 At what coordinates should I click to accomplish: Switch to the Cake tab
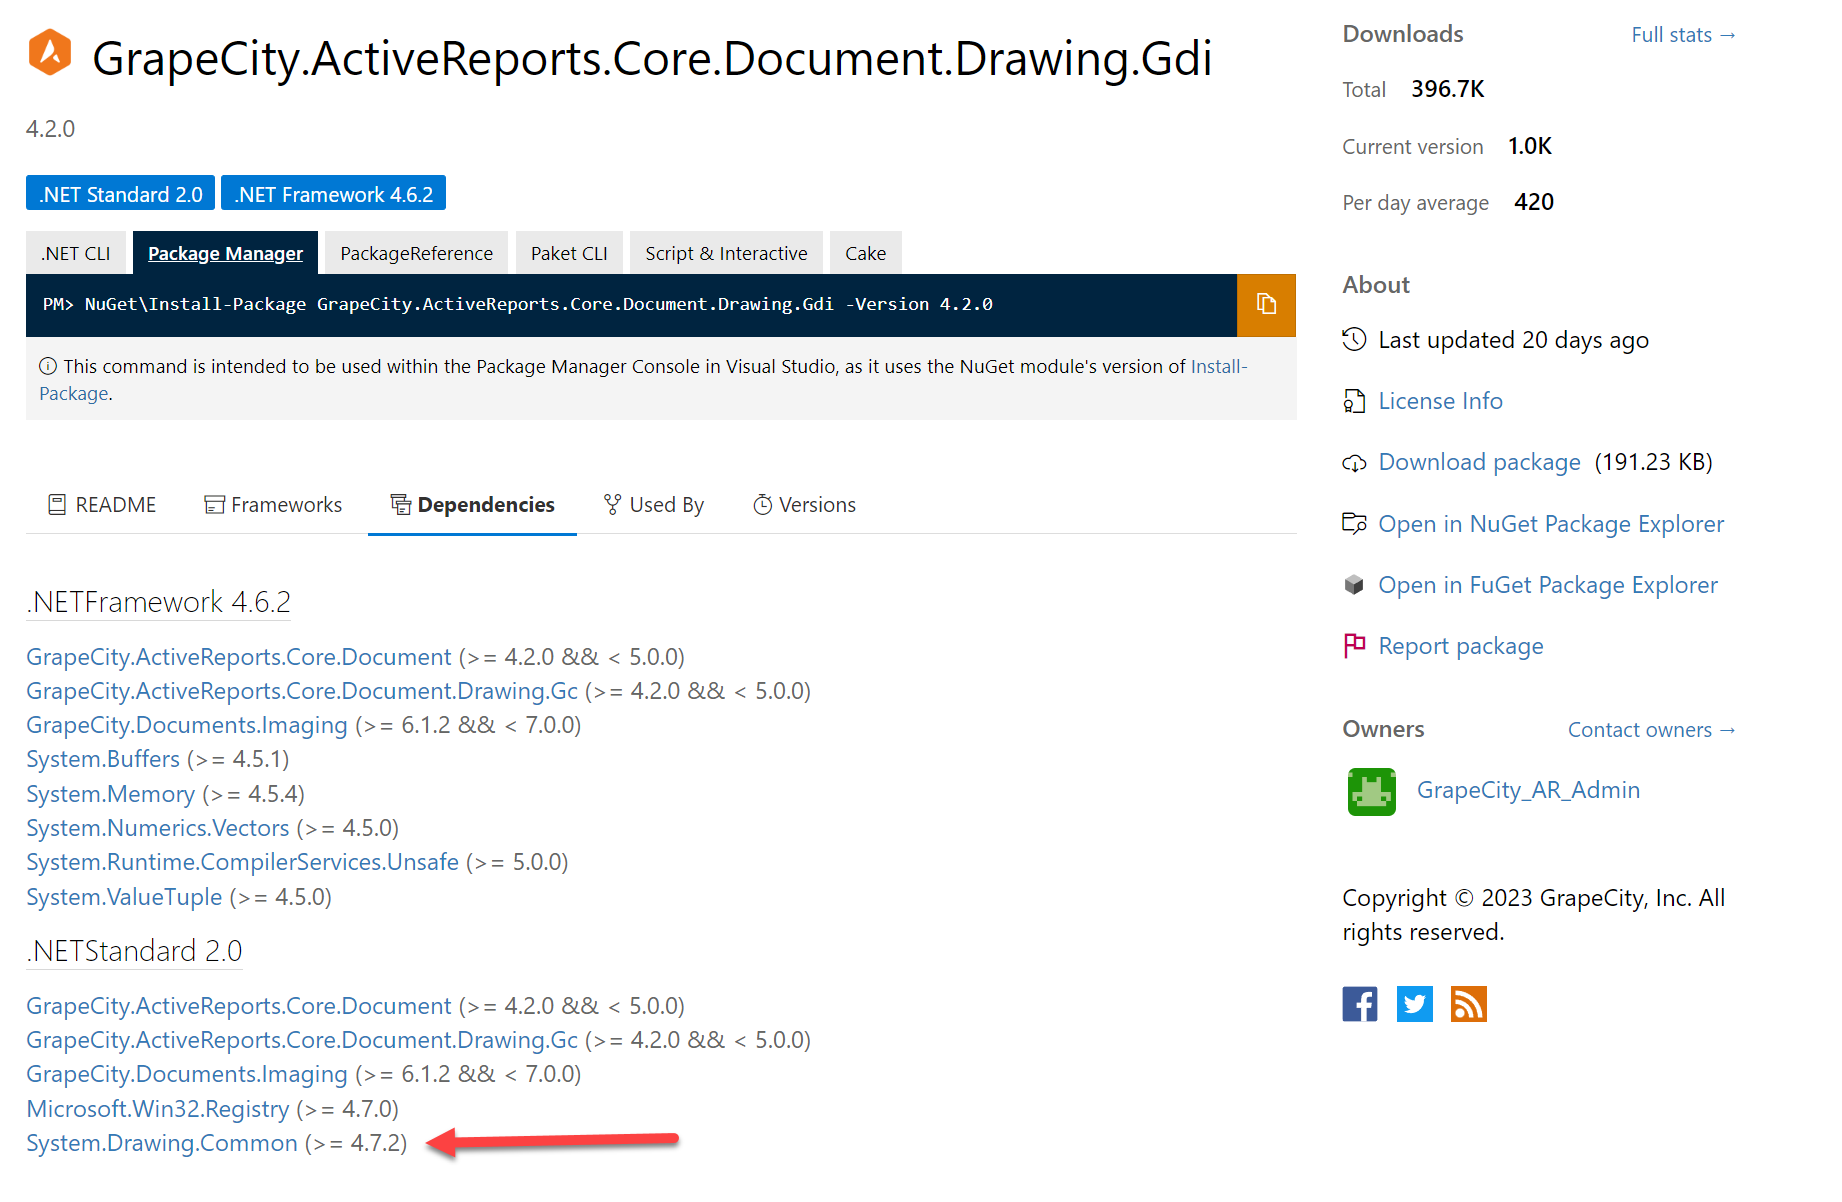coord(865,253)
